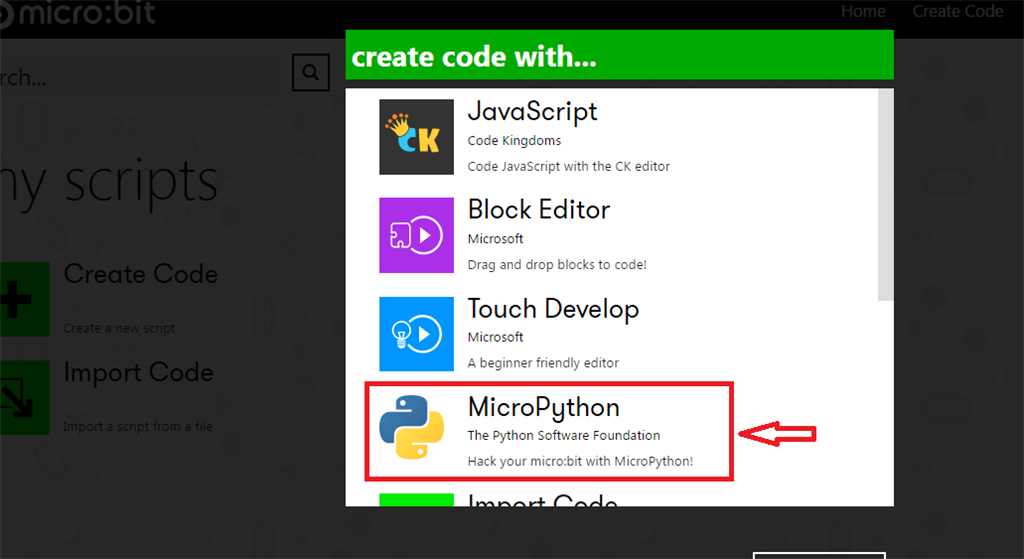1024x559 pixels.
Task: Click 'Hack your micro:bit with MicroPython!' text
Action: 580,461
